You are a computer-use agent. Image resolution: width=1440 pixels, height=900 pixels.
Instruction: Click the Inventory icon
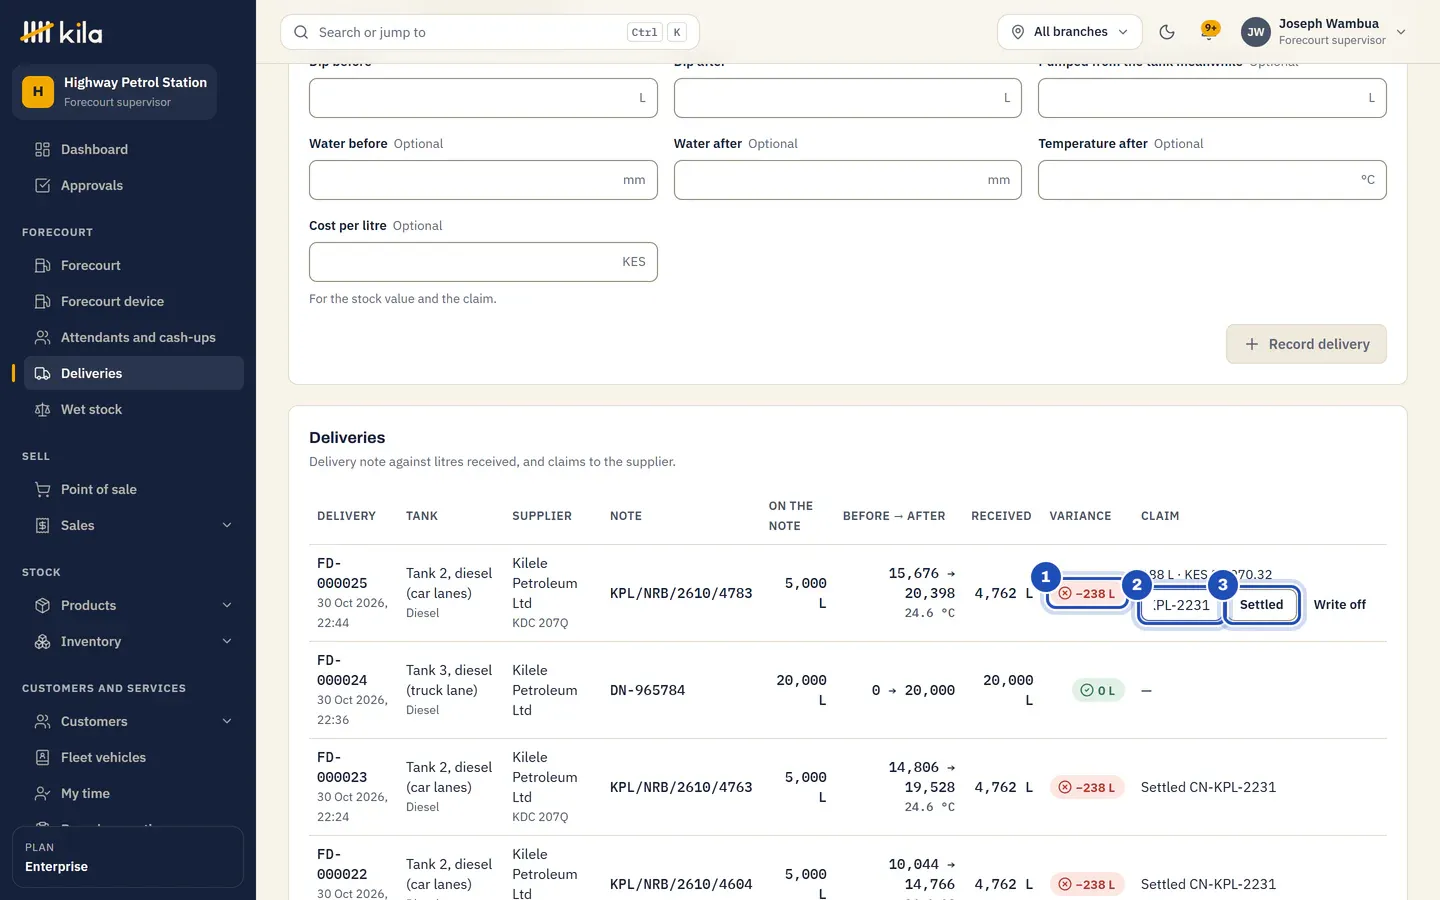42,641
